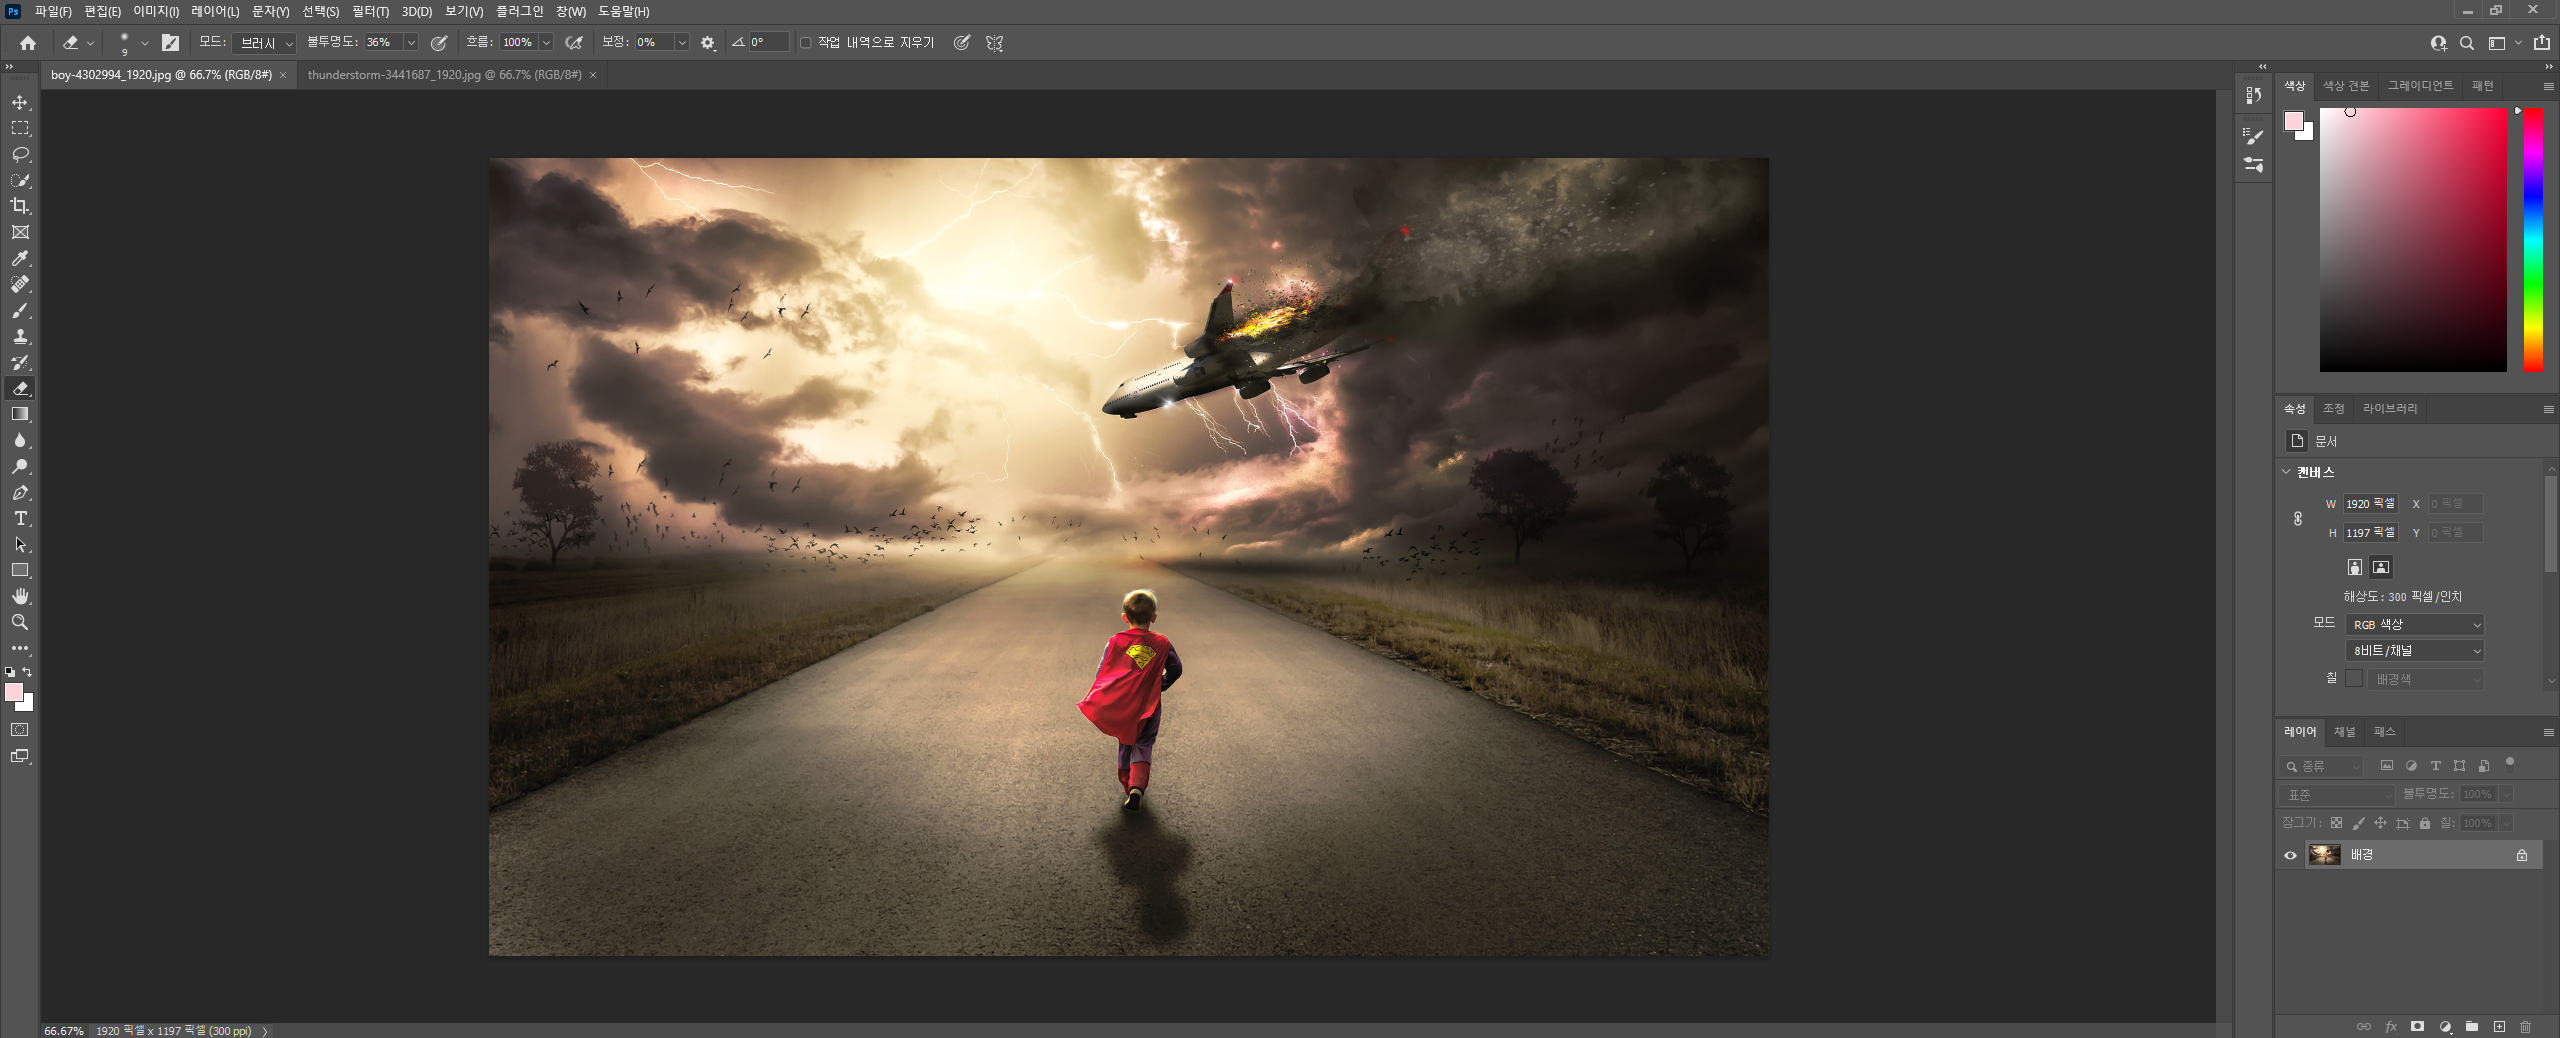Viewport: 2560px width, 1038px height.
Task: Select the Zoom tool
Action: point(20,622)
